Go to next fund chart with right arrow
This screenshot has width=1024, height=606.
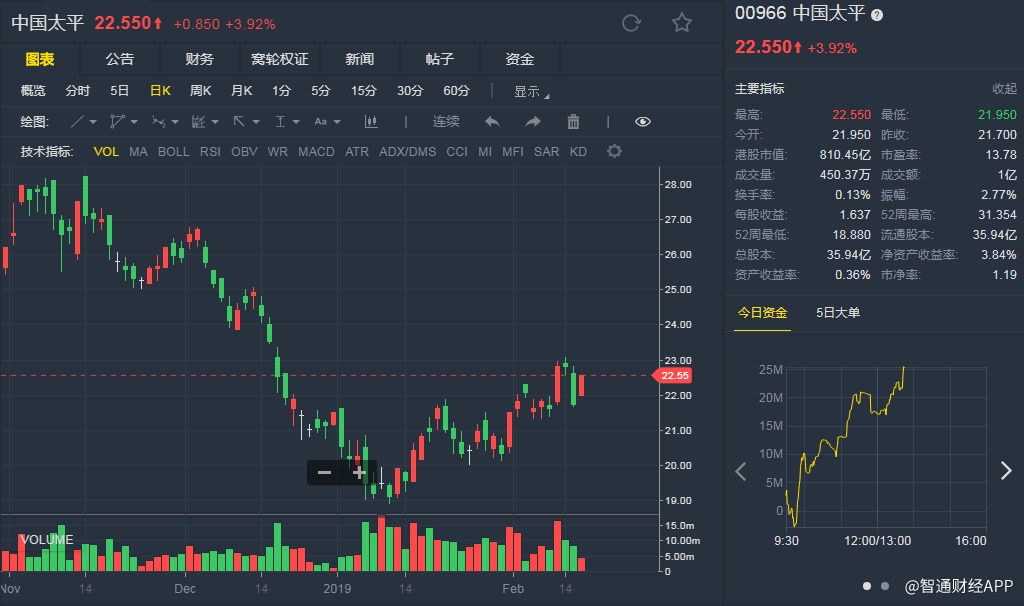pos(1006,471)
